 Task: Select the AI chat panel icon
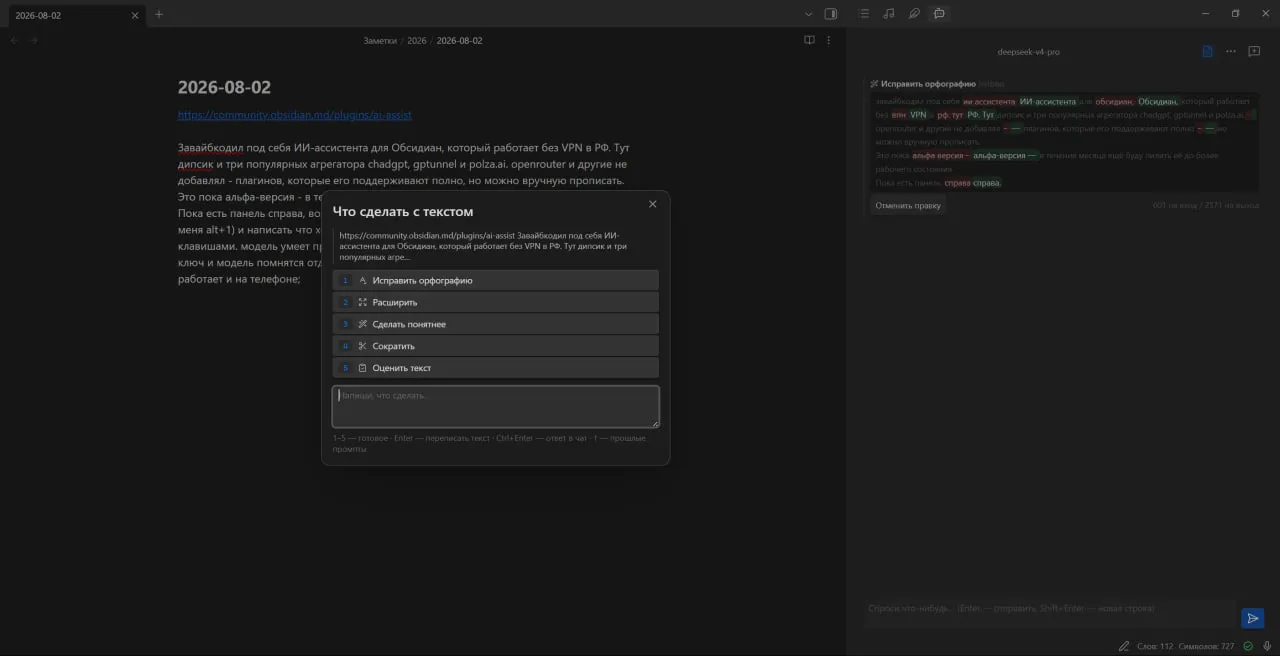tap(938, 14)
